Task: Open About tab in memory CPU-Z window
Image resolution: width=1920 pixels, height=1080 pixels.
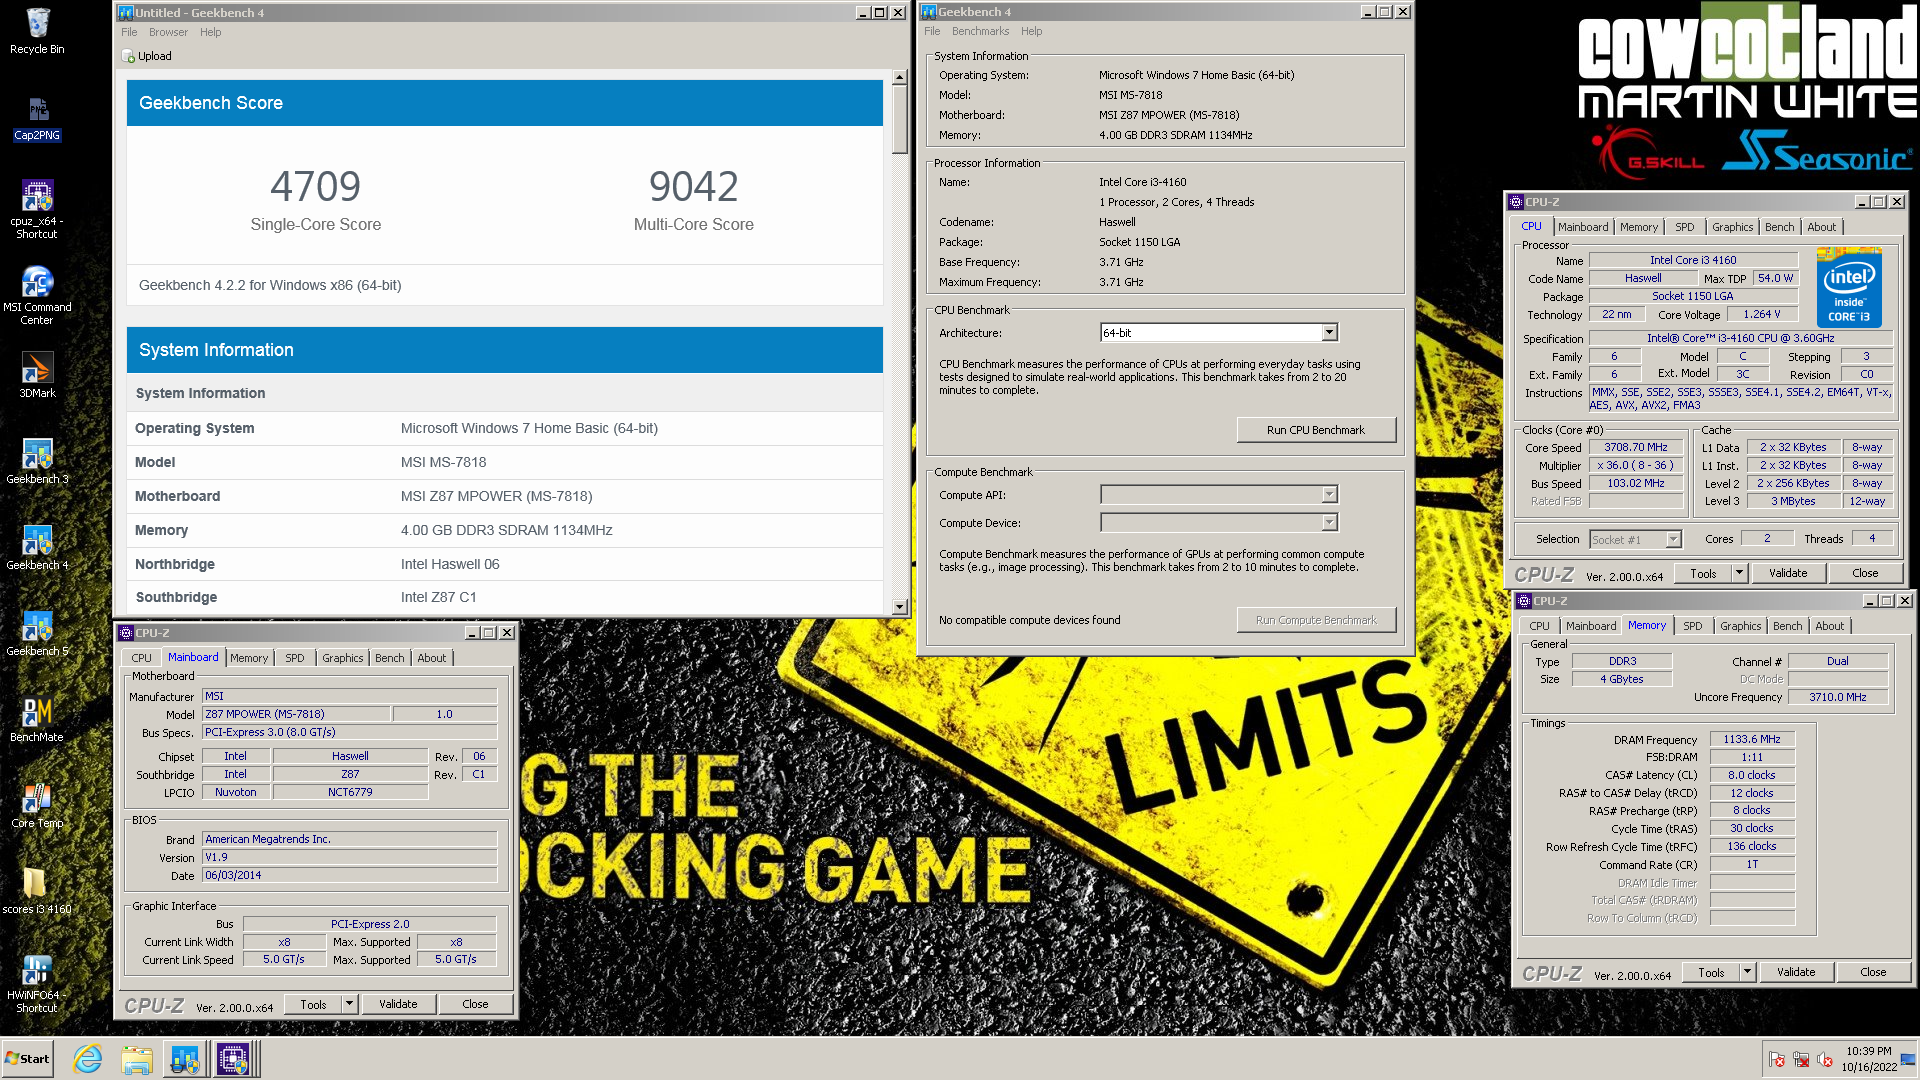Action: pyautogui.click(x=1830, y=626)
